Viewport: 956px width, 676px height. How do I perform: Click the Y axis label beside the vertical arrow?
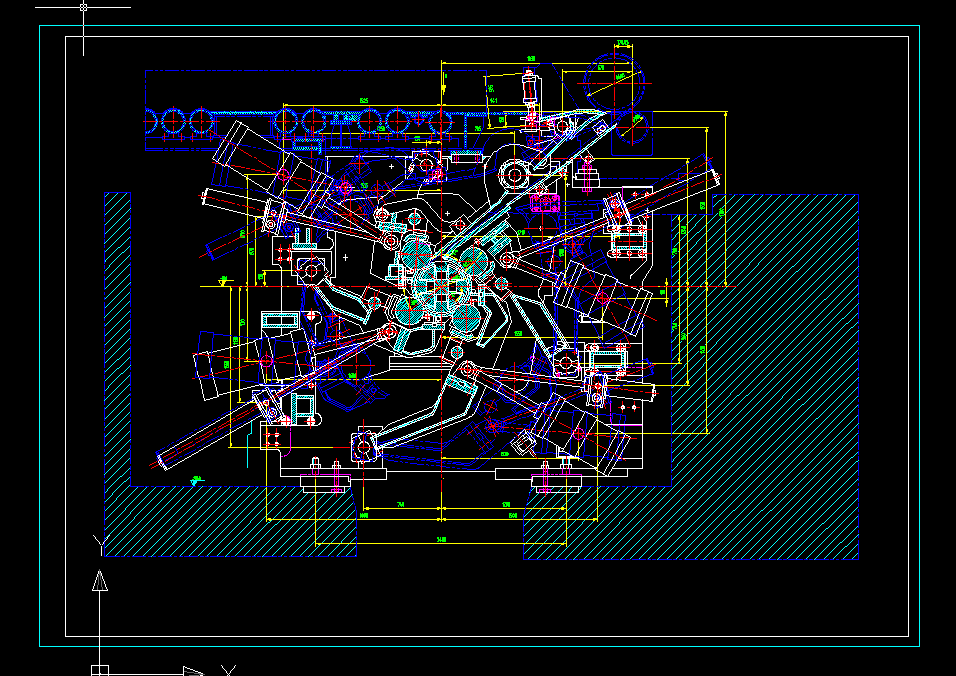coord(102,543)
